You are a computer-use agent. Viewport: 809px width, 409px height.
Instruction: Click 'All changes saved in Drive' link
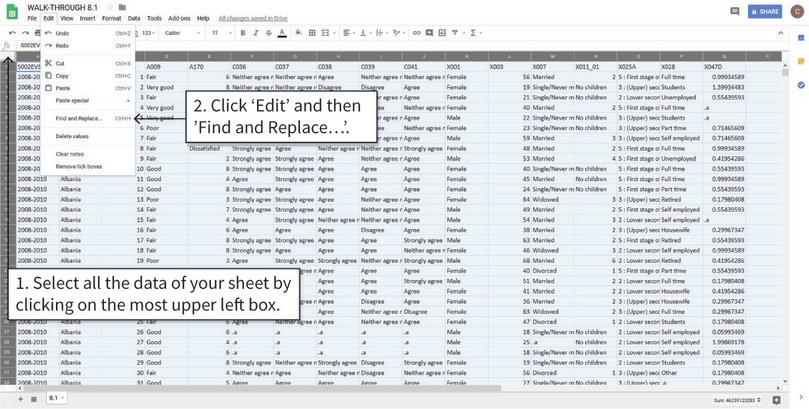pyautogui.click(x=253, y=19)
